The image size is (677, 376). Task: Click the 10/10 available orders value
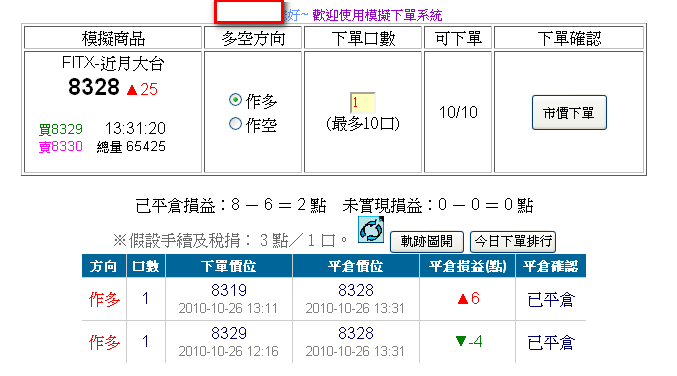(458, 112)
